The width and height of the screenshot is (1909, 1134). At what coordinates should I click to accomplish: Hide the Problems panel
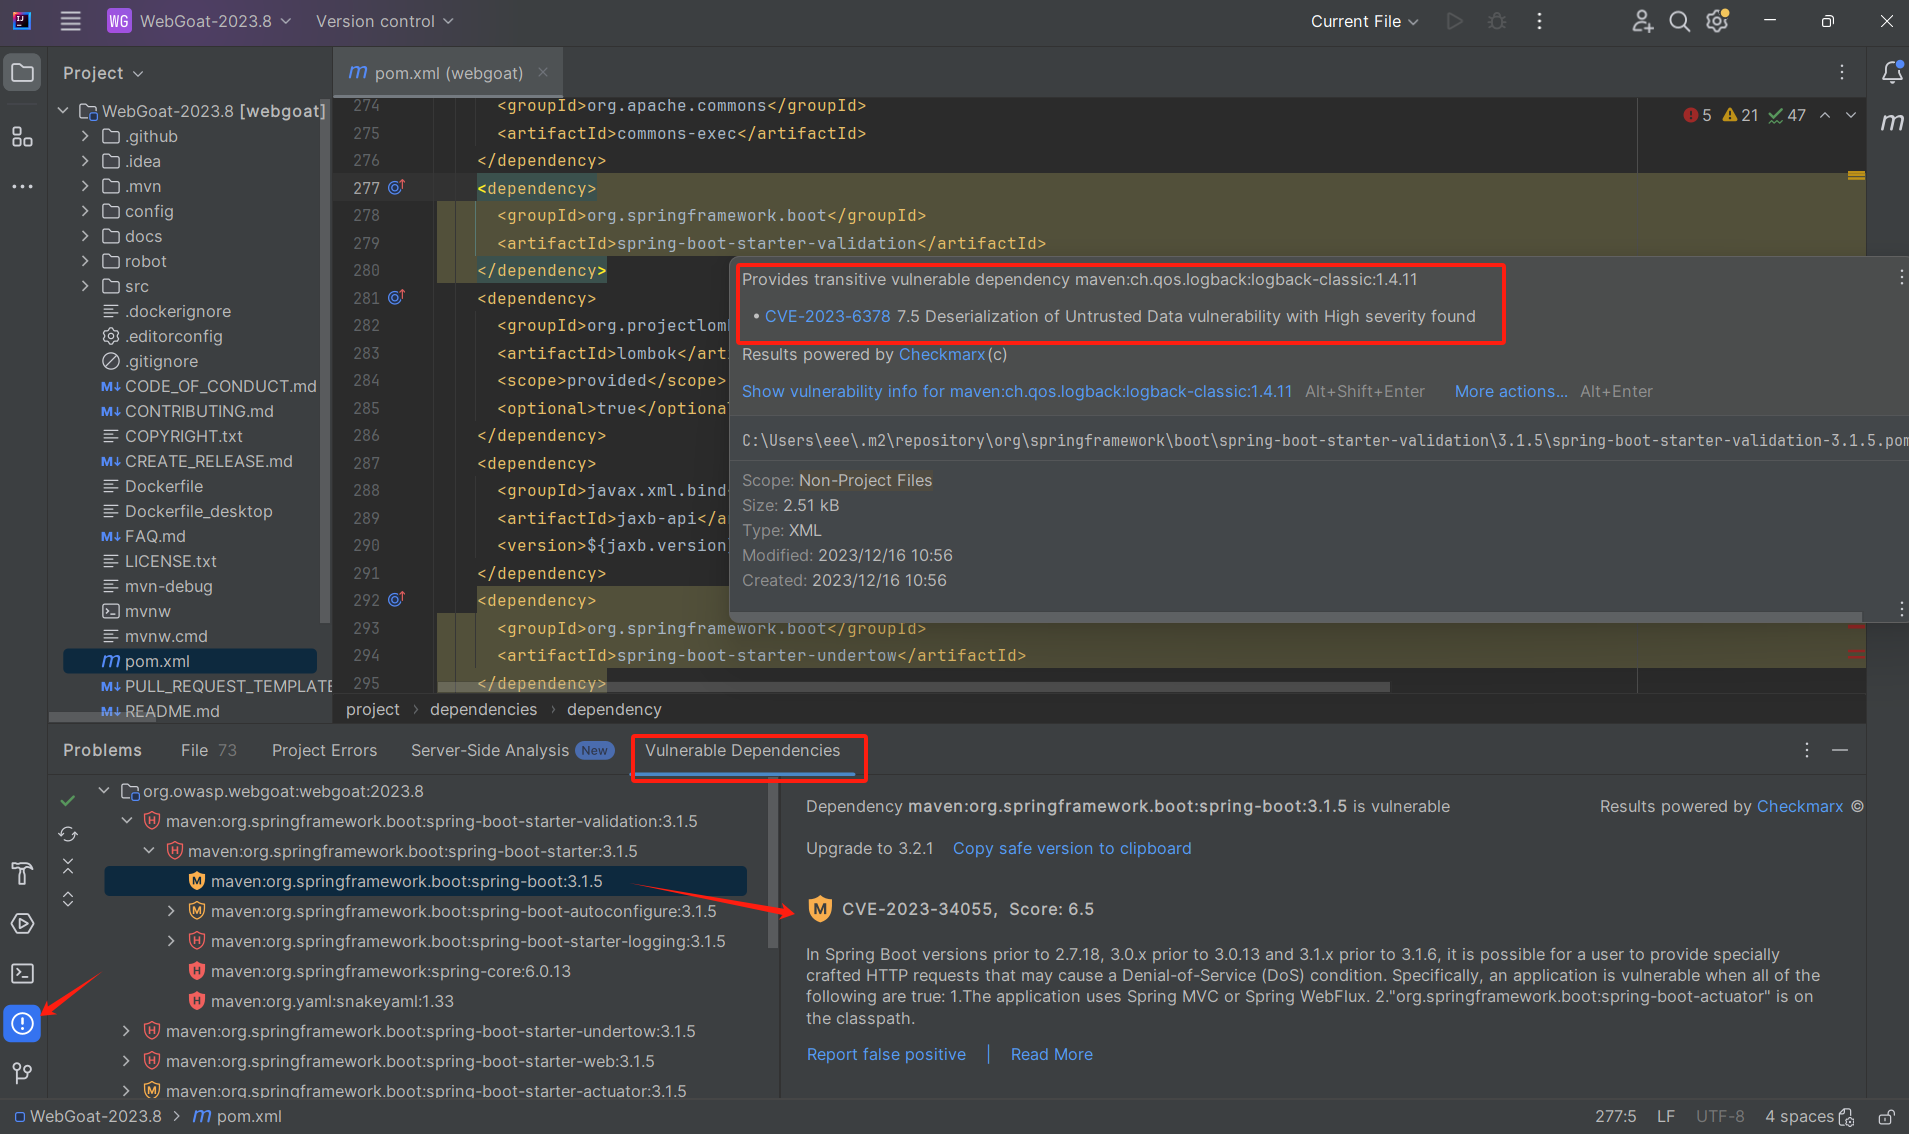coord(1840,750)
